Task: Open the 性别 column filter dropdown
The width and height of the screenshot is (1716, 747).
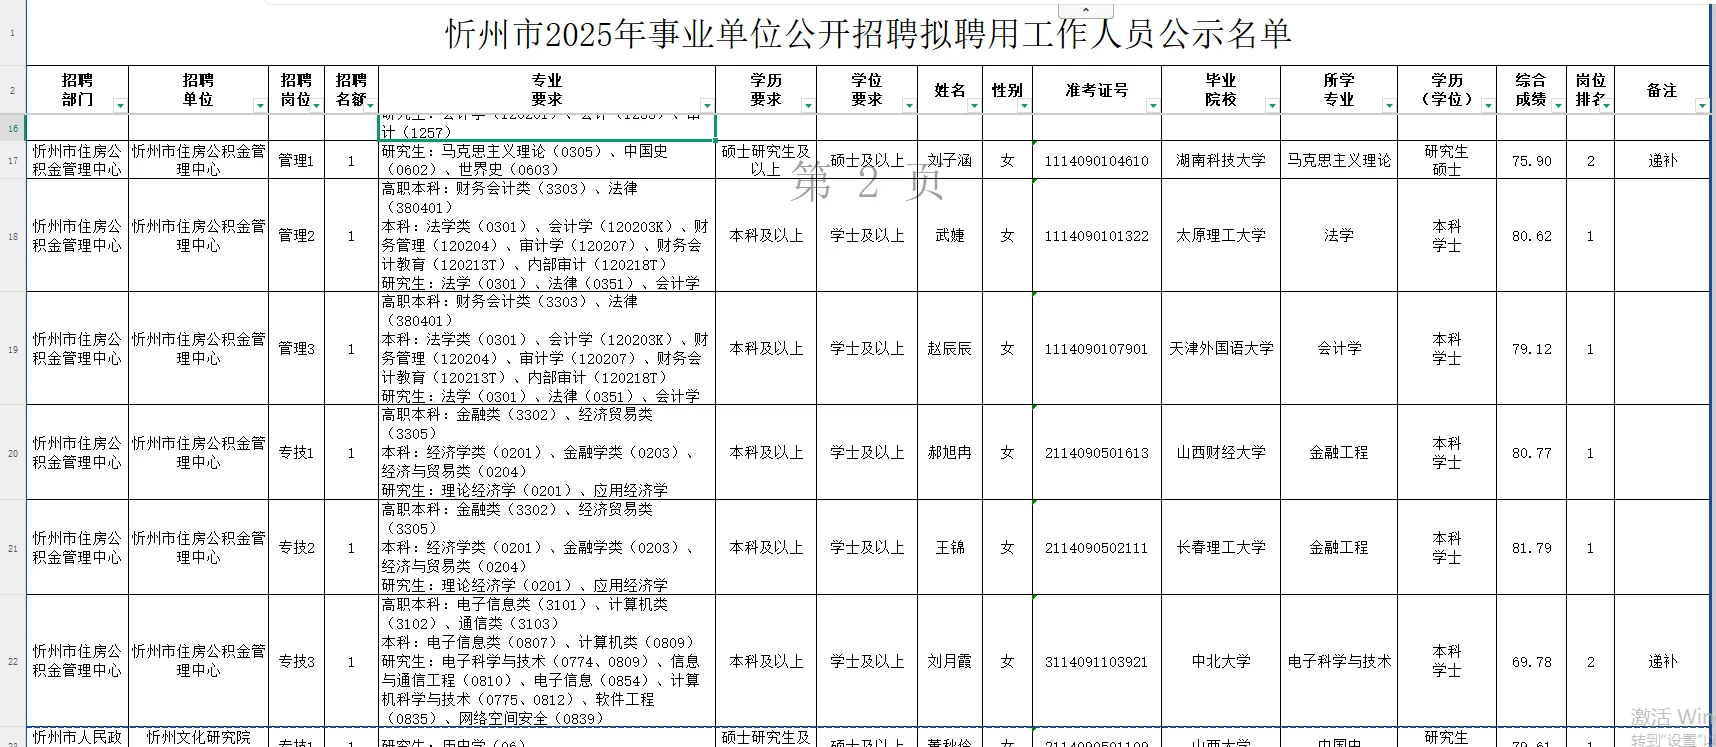Action: (1024, 106)
